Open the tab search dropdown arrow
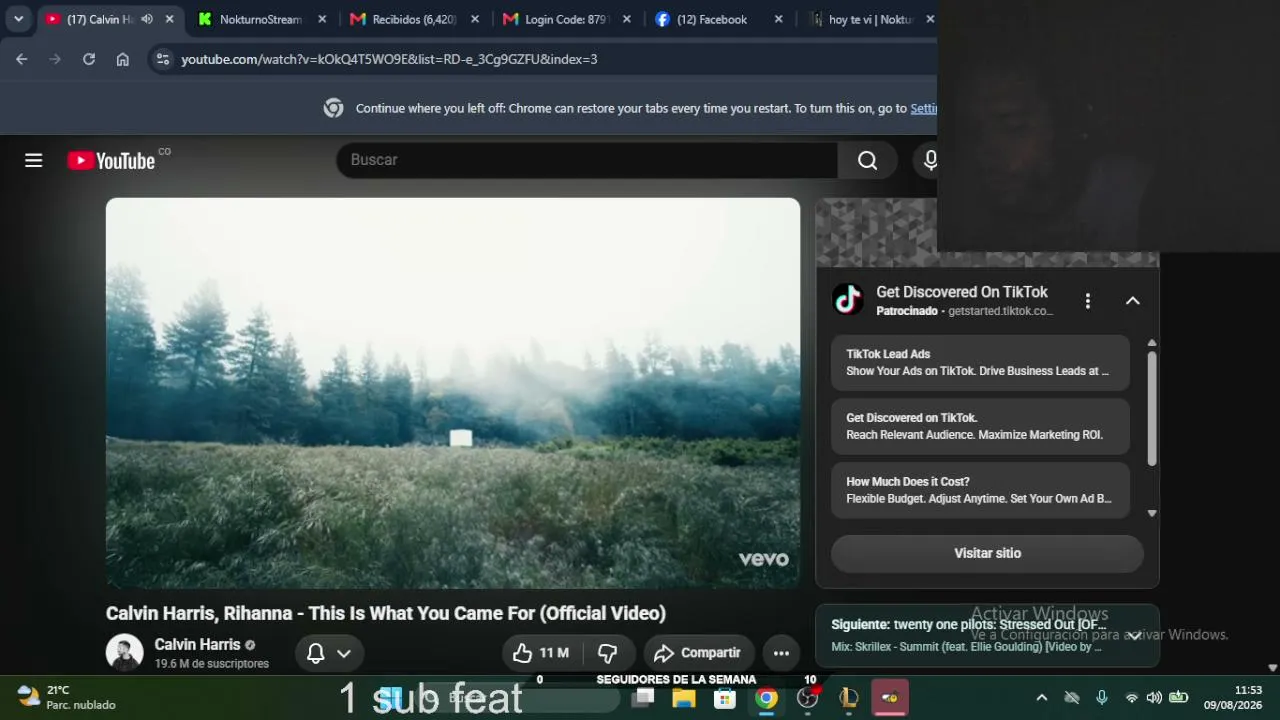This screenshot has width=1280, height=720. 18,19
